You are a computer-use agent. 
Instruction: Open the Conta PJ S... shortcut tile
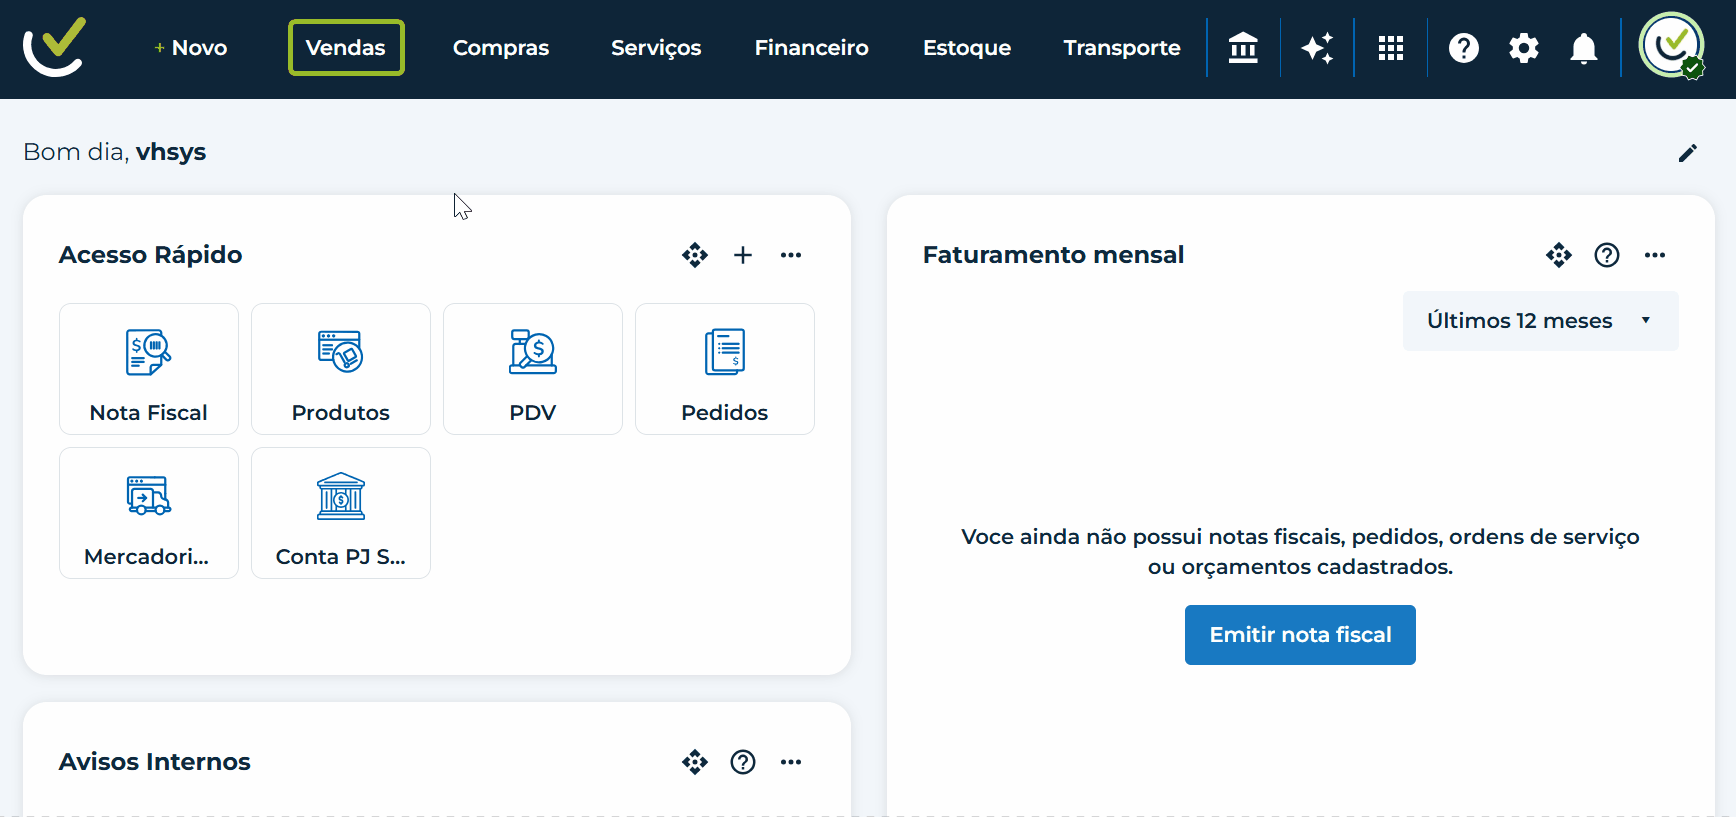click(341, 513)
